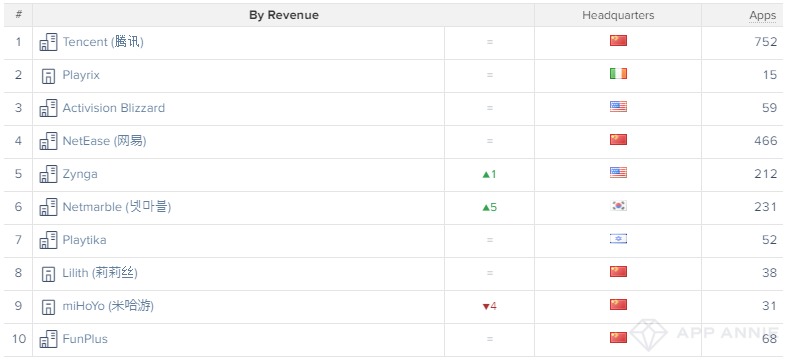The image size is (786, 360).
Task: Click the red down-4 rank change indicator
Action: click(489, 306)
